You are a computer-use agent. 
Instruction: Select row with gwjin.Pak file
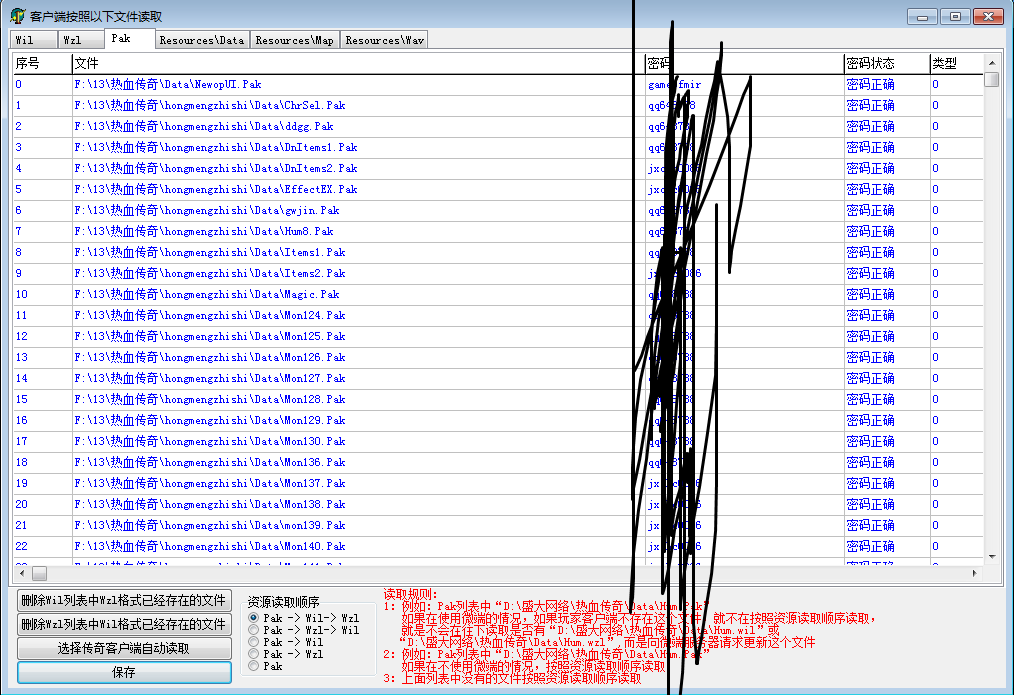click(498, 211)
